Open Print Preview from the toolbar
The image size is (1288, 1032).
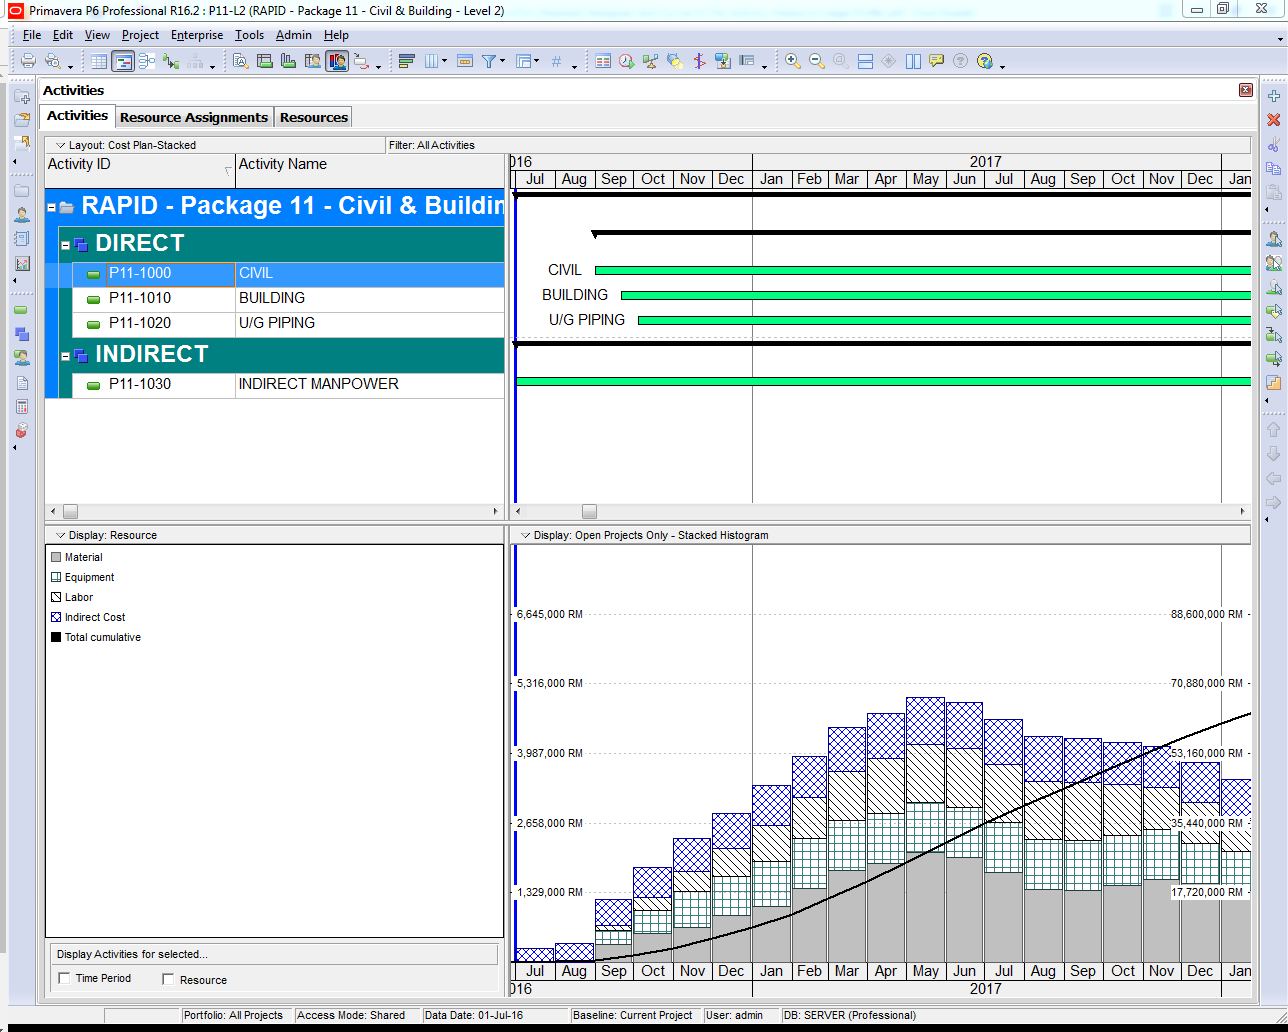click(53, 61)
